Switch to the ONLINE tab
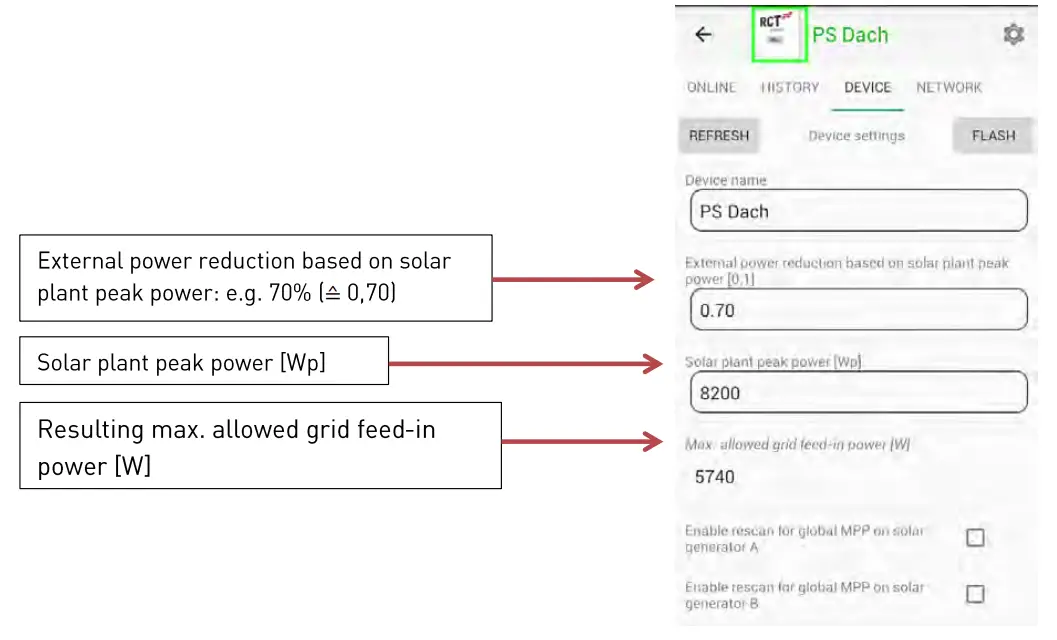The width and height of the screenshot is (1057, 640). [711, 88]
